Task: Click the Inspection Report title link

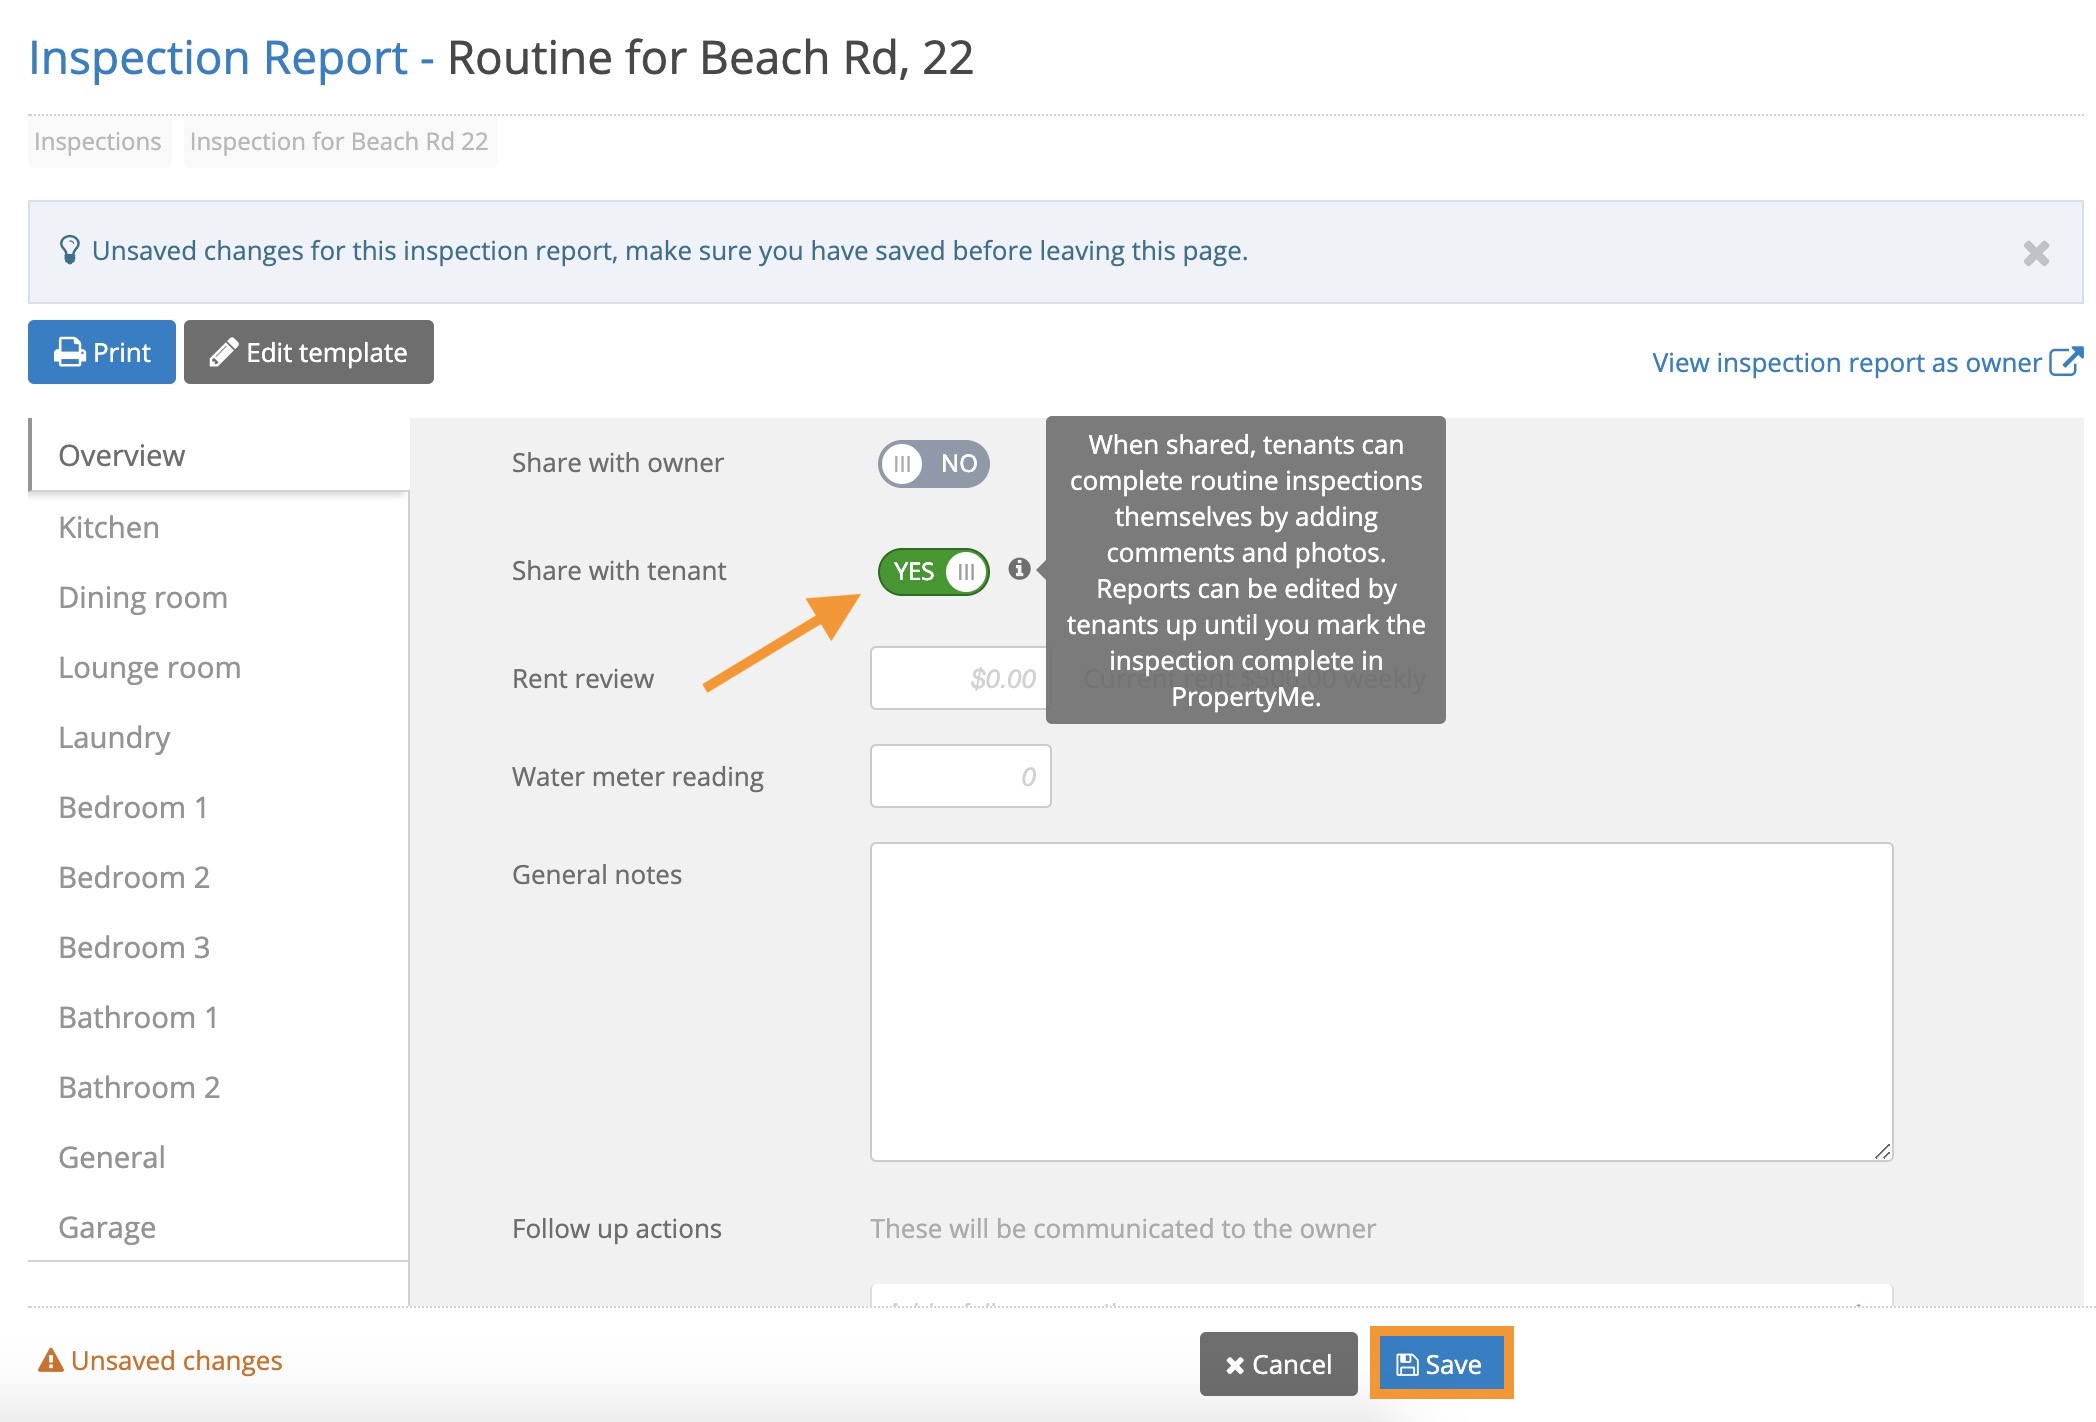Action: pyautogui.click(x=218, y=58)
